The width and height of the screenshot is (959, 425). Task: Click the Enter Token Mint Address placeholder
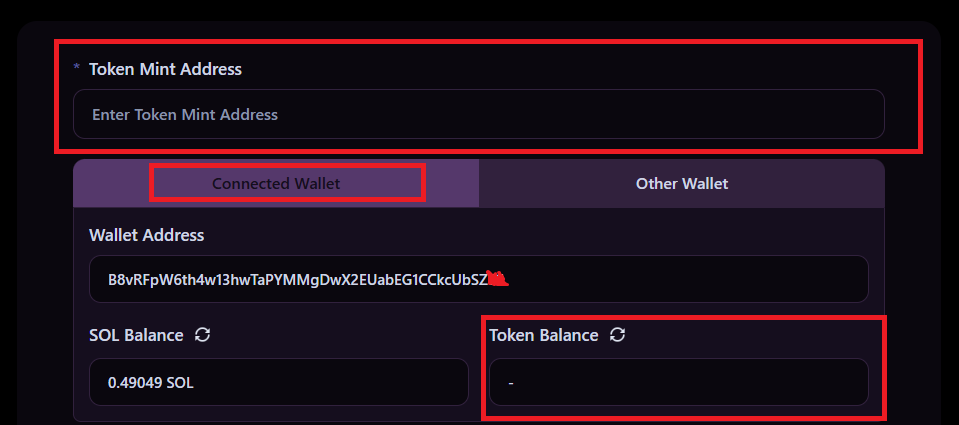[185, 115]
